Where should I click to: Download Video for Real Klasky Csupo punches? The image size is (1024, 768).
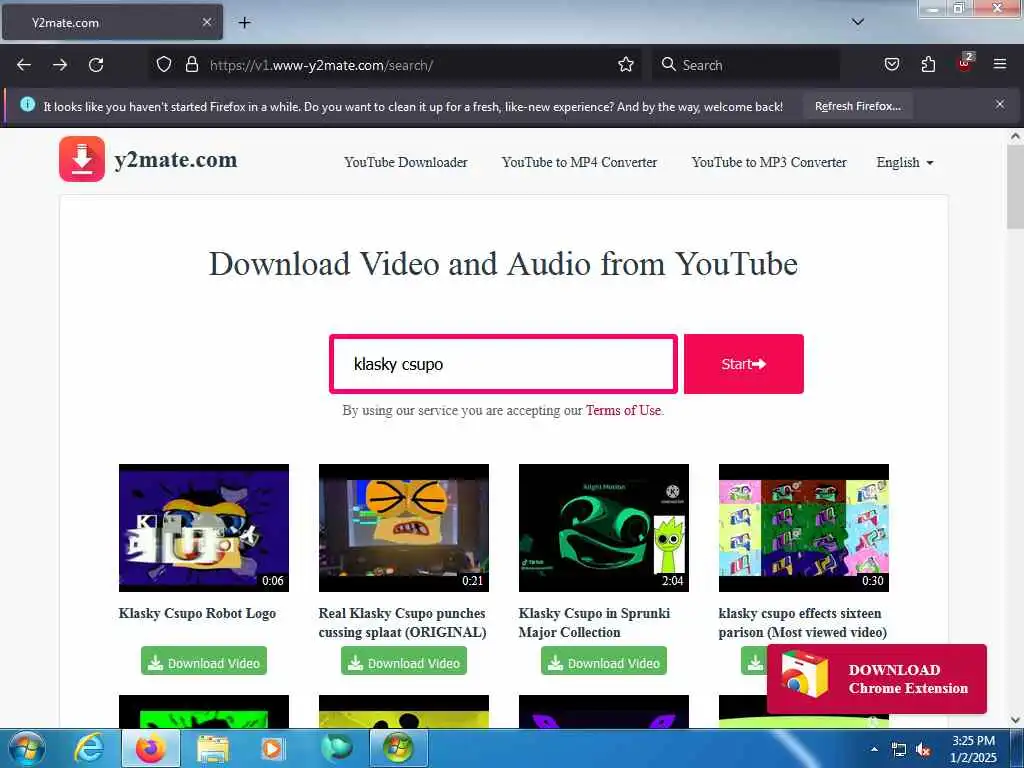click(x=404, y=661)
